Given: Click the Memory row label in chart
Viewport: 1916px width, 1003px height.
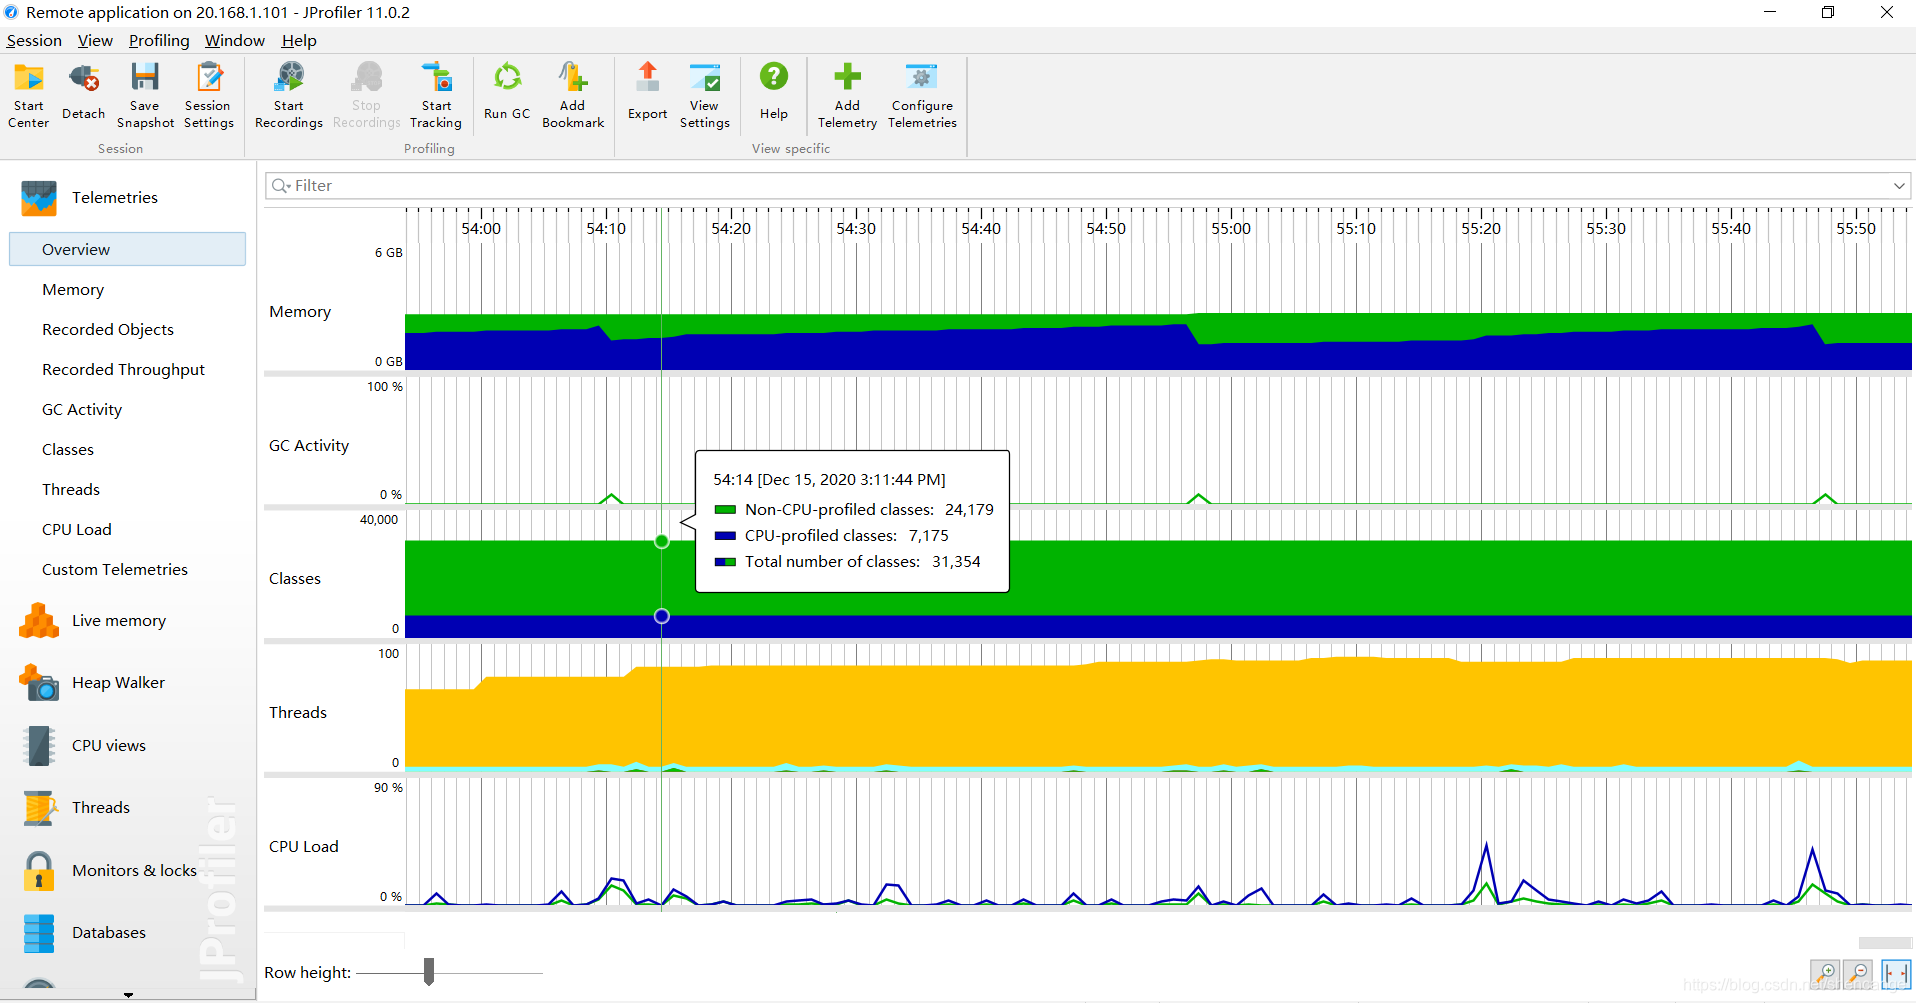Looking at the screenshot, I should (x=300, y=312).
